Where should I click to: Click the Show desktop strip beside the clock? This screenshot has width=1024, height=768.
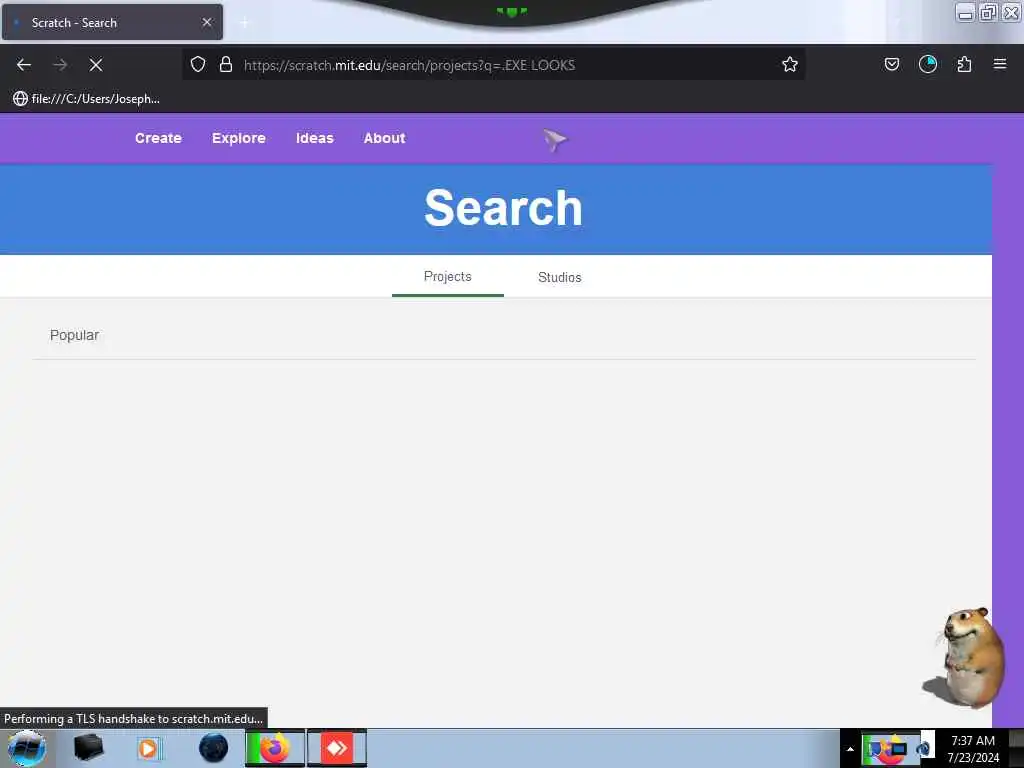tap(1016, 748)
